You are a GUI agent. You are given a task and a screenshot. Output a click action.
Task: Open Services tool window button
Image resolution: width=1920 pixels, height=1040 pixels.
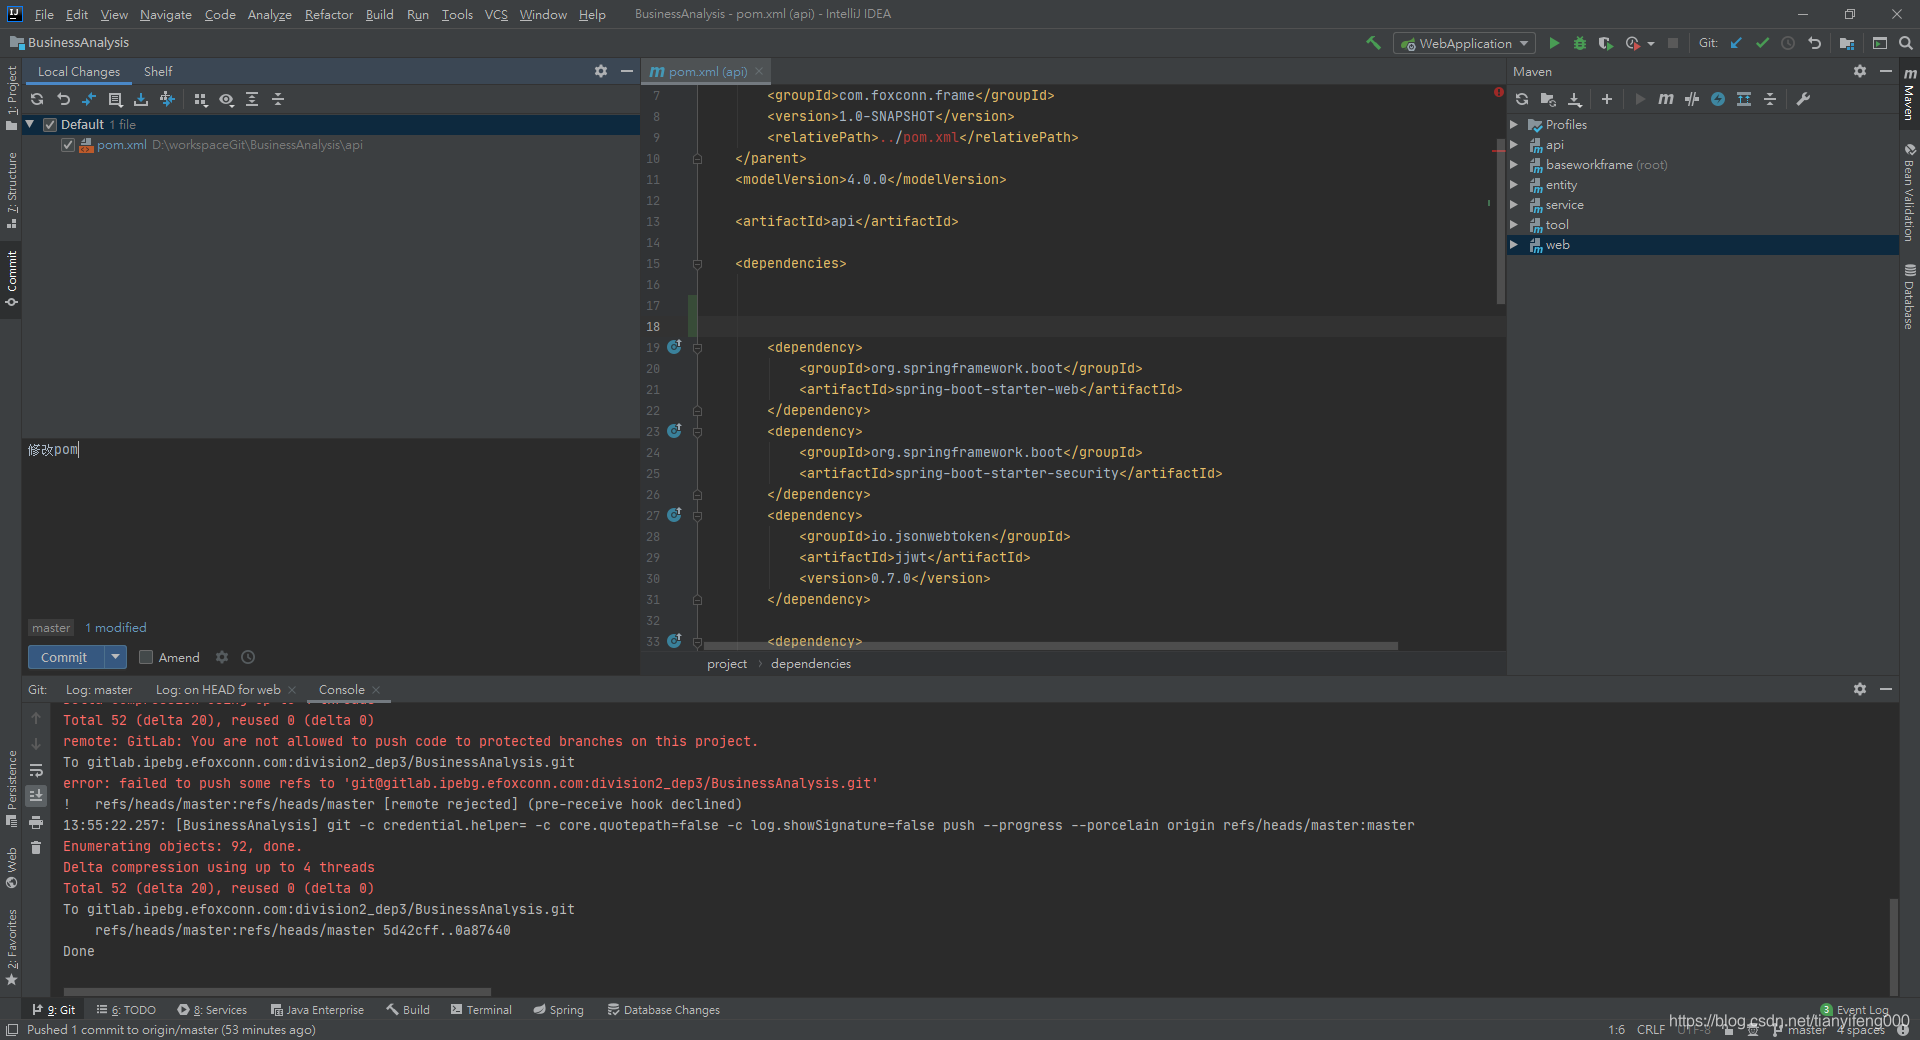pos(212,1010)
